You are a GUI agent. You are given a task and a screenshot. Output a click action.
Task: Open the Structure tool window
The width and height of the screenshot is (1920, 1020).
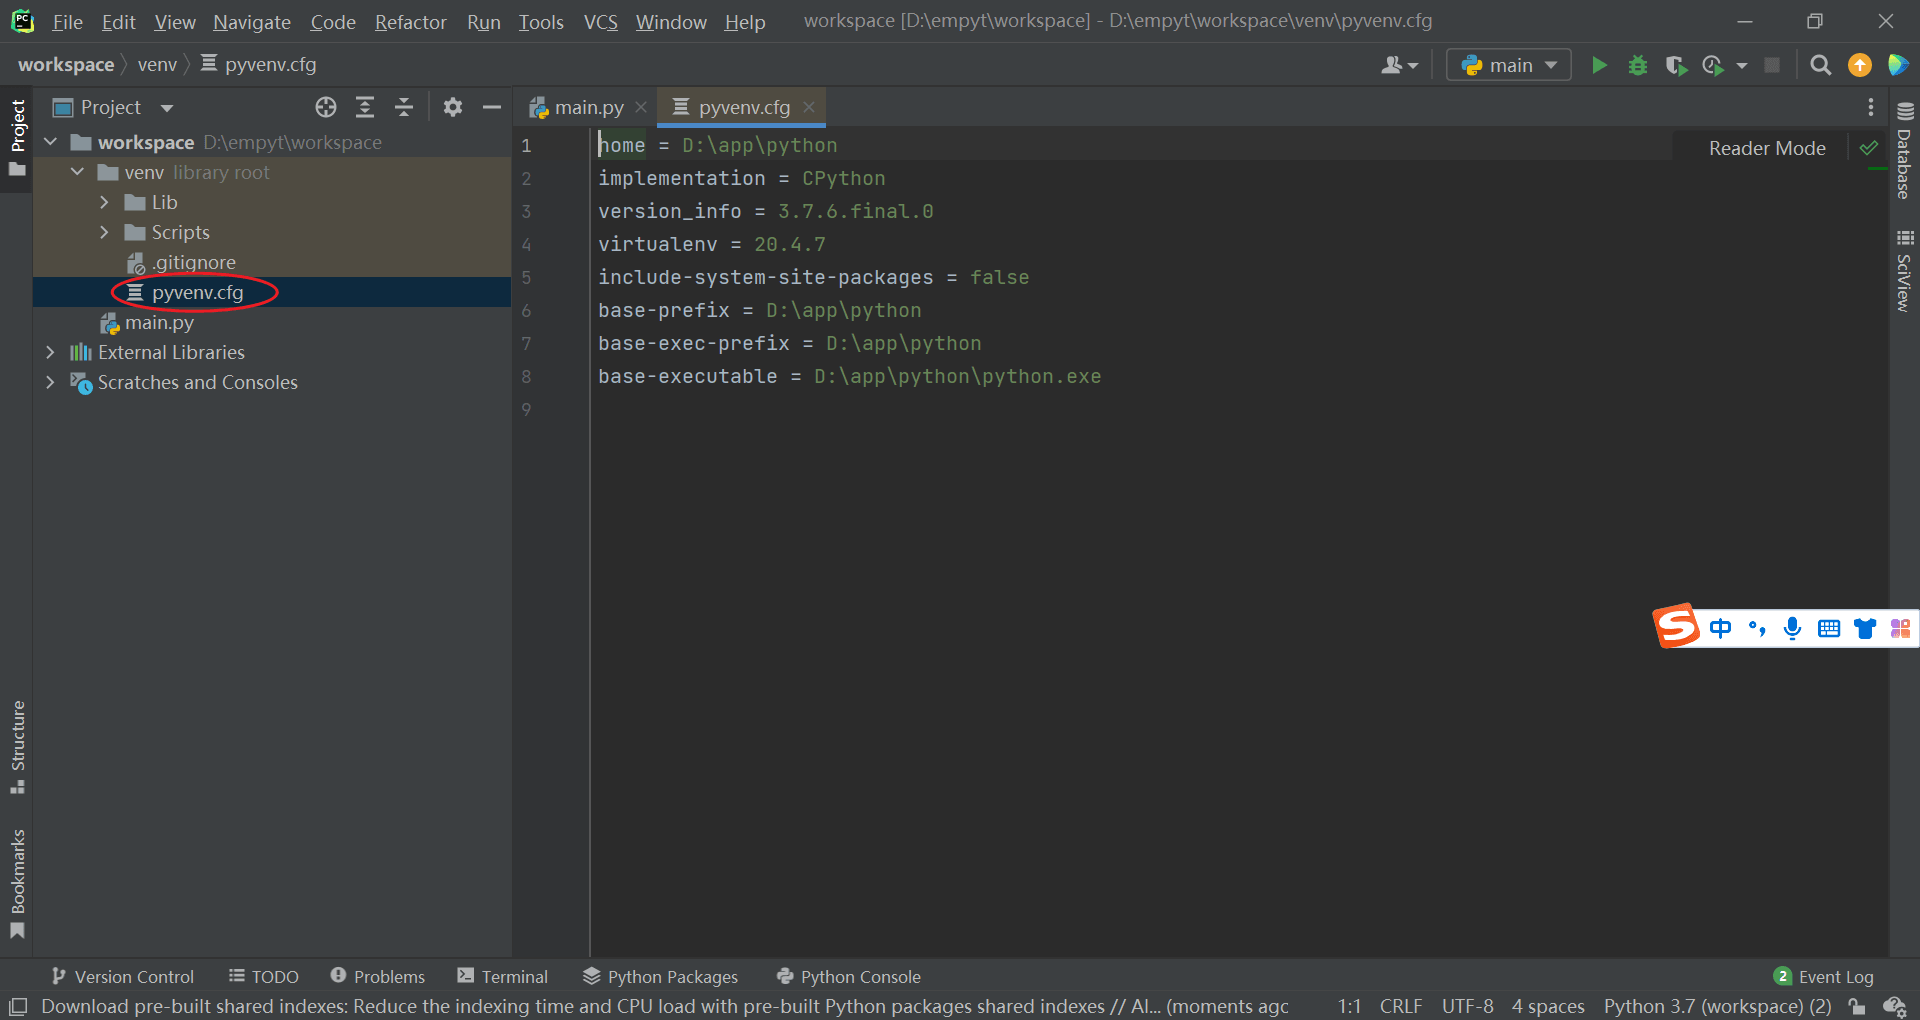[x=17, y=747]
